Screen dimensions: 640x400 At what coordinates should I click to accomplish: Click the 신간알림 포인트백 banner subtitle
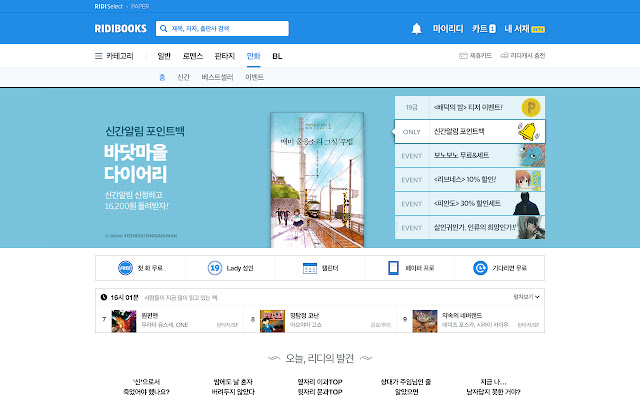point(145,131)
